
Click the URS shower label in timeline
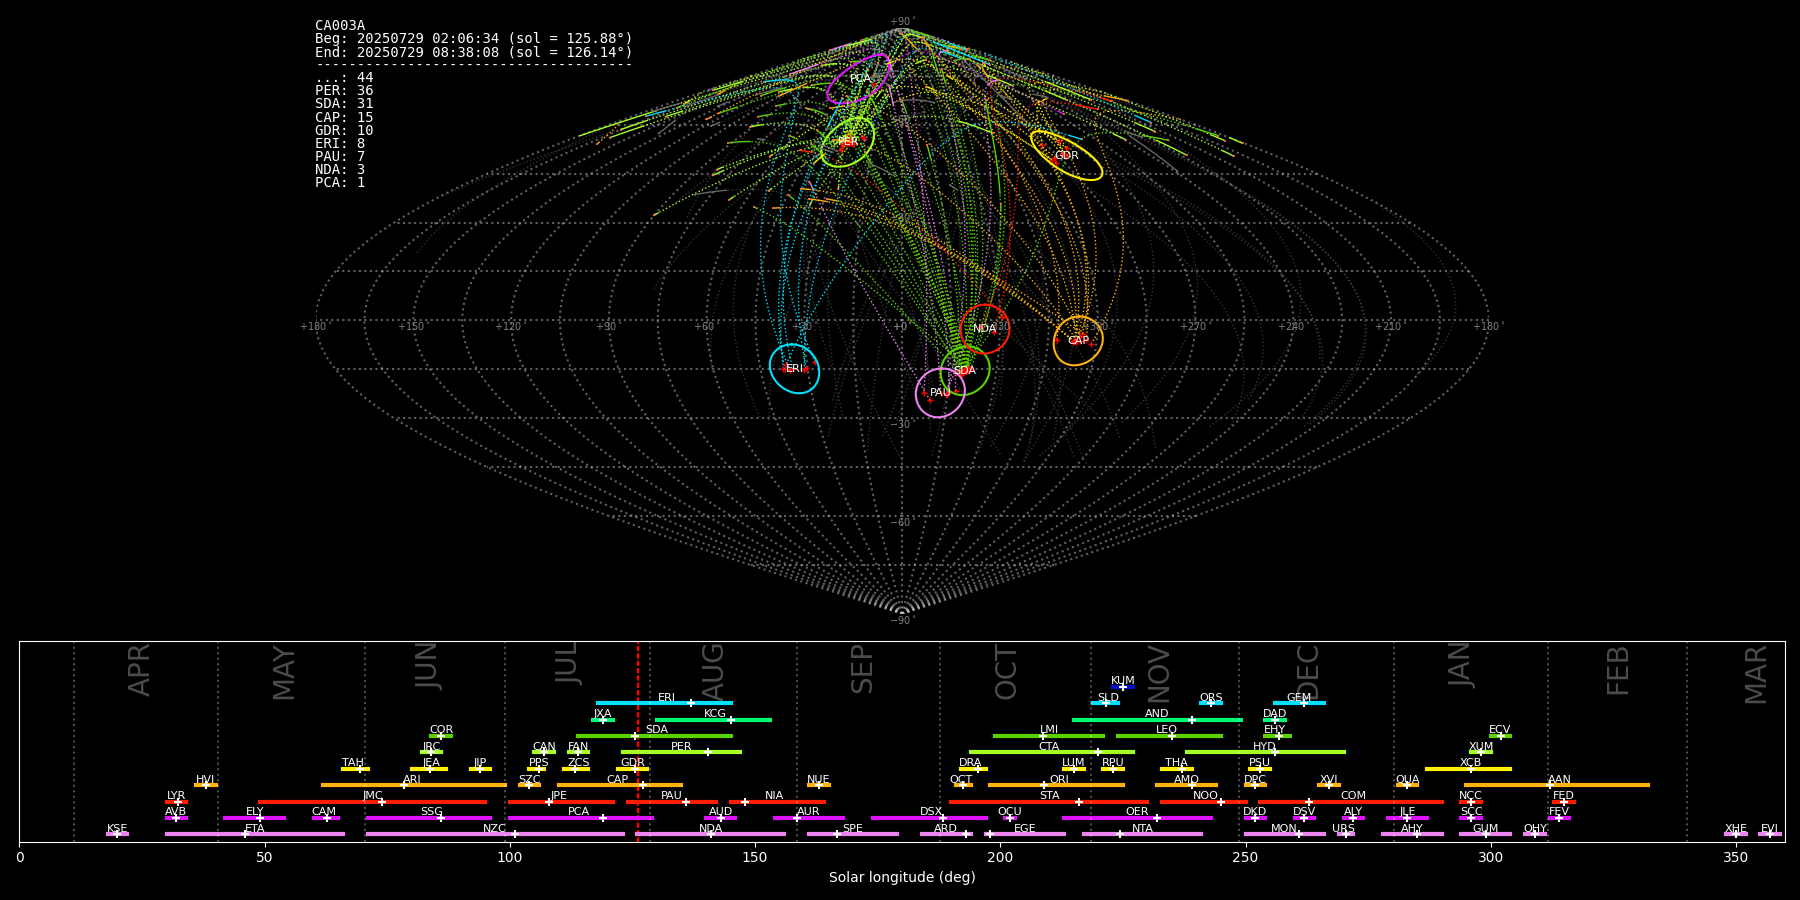(1343, 829)
